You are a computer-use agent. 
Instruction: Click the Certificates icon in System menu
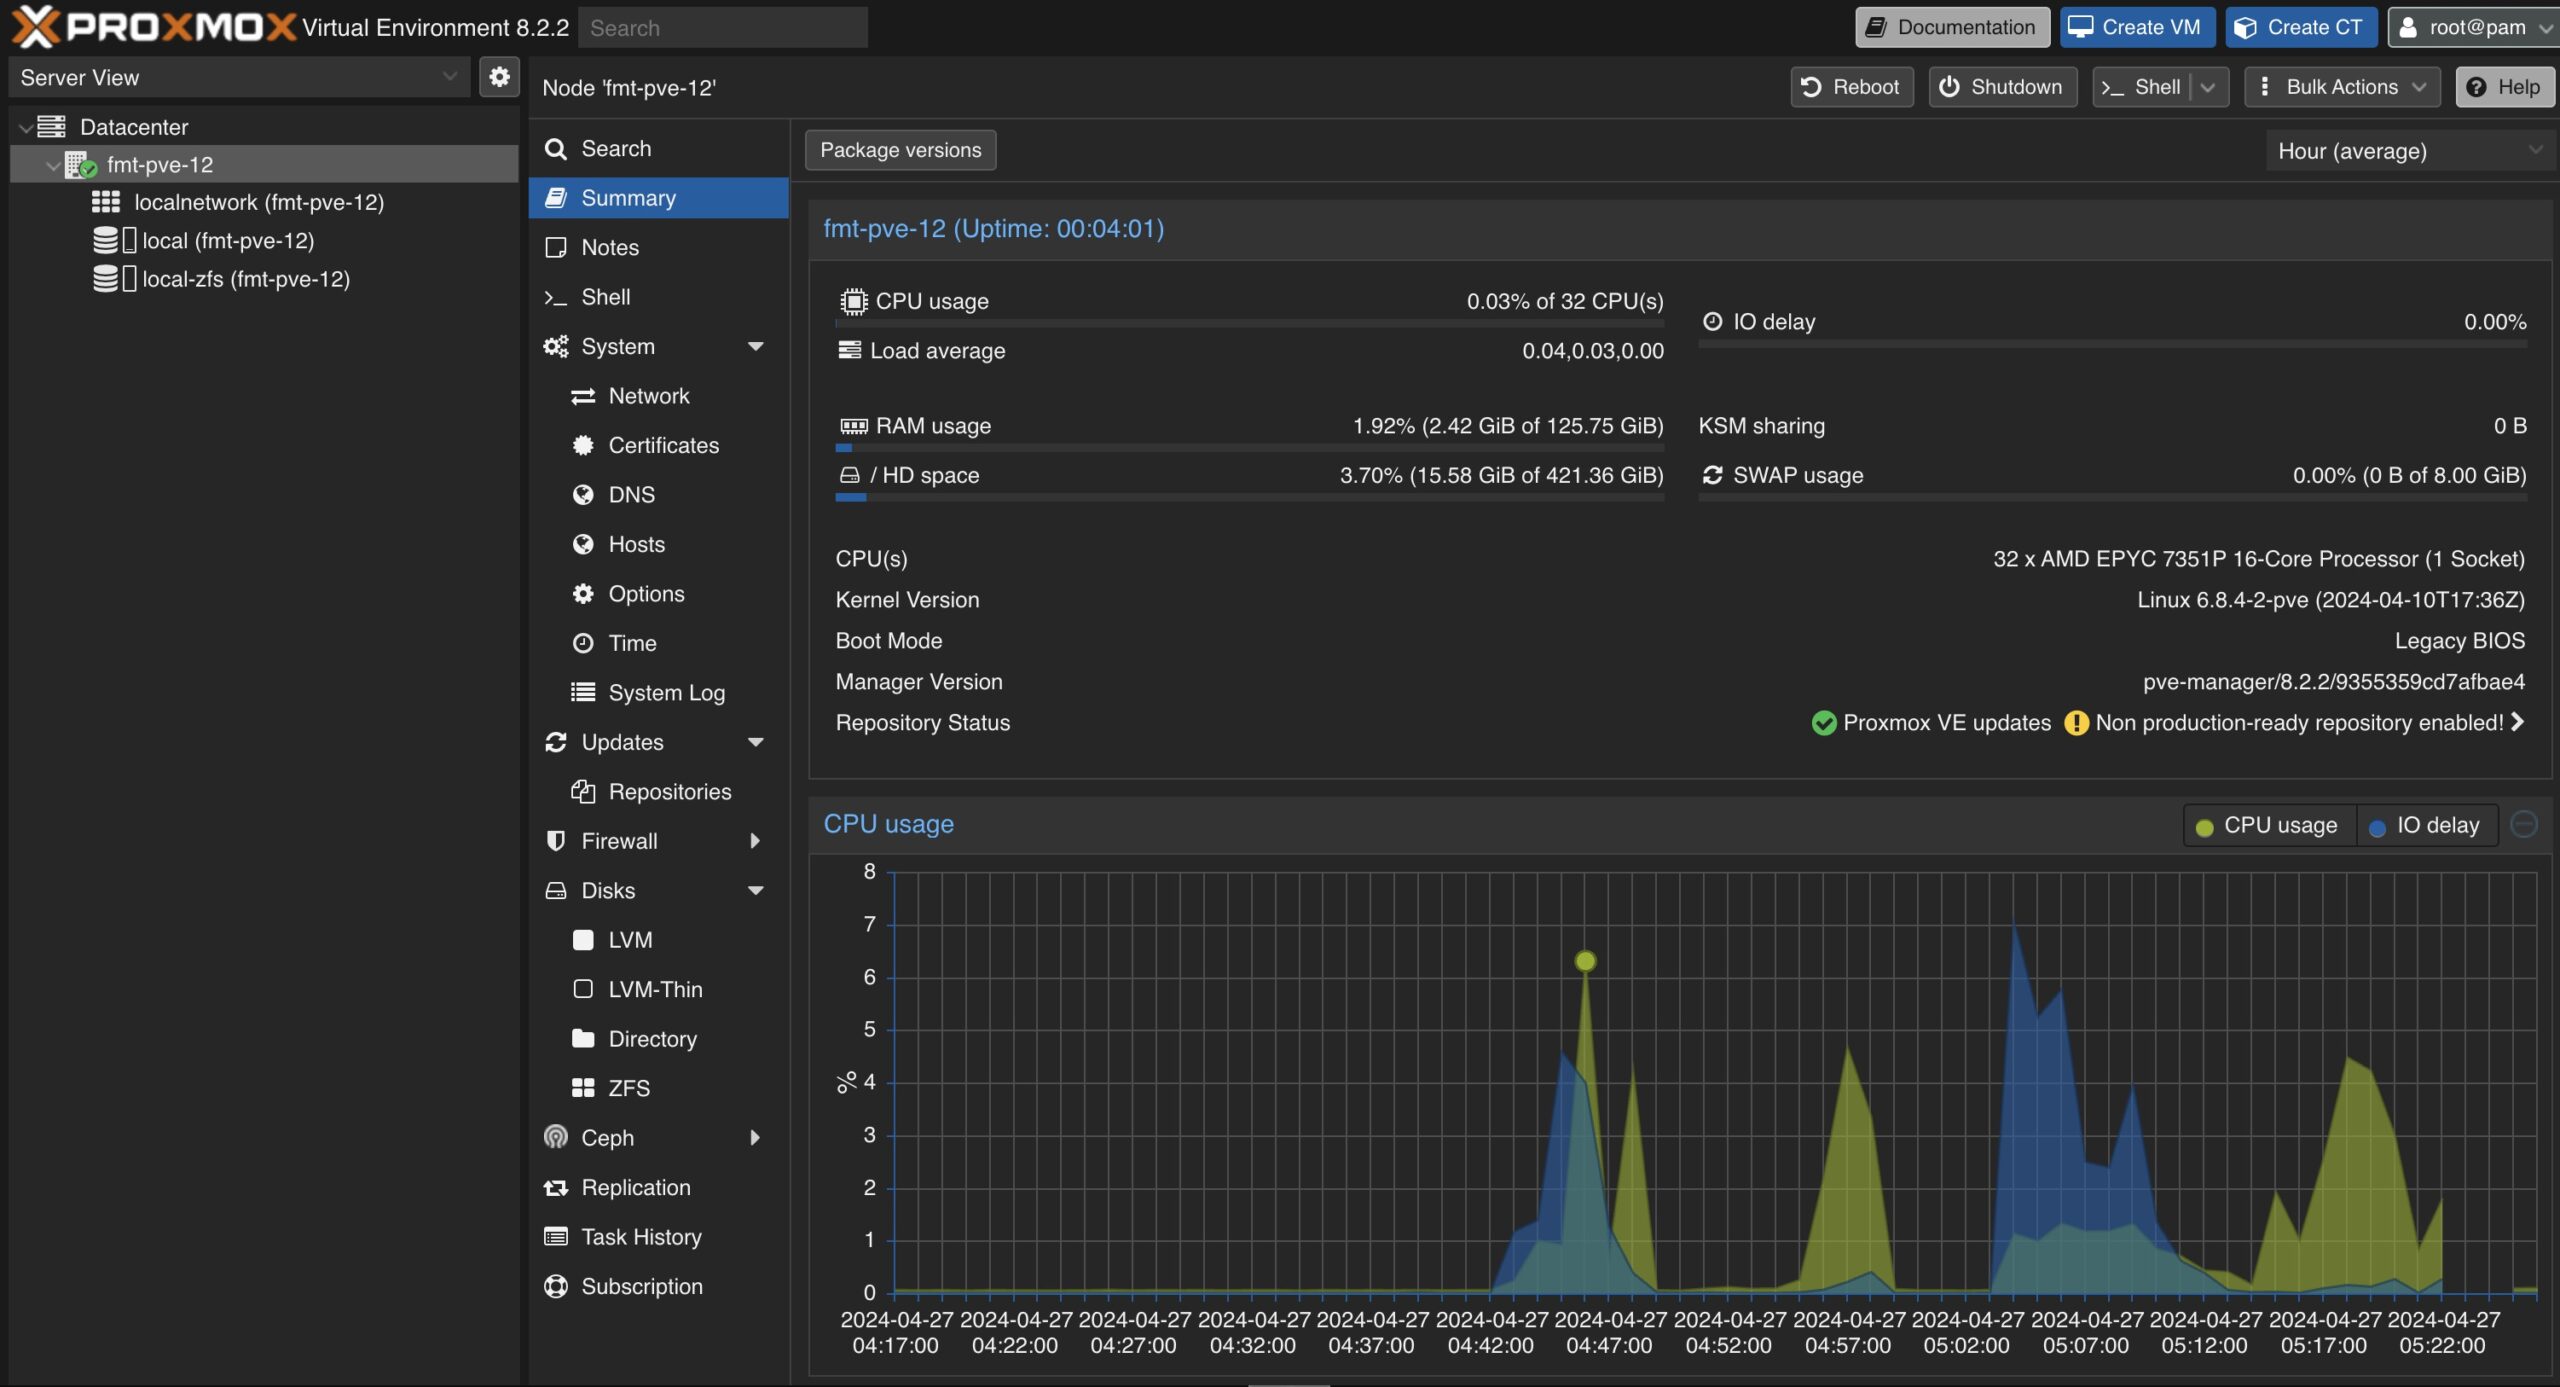(583, 445)
